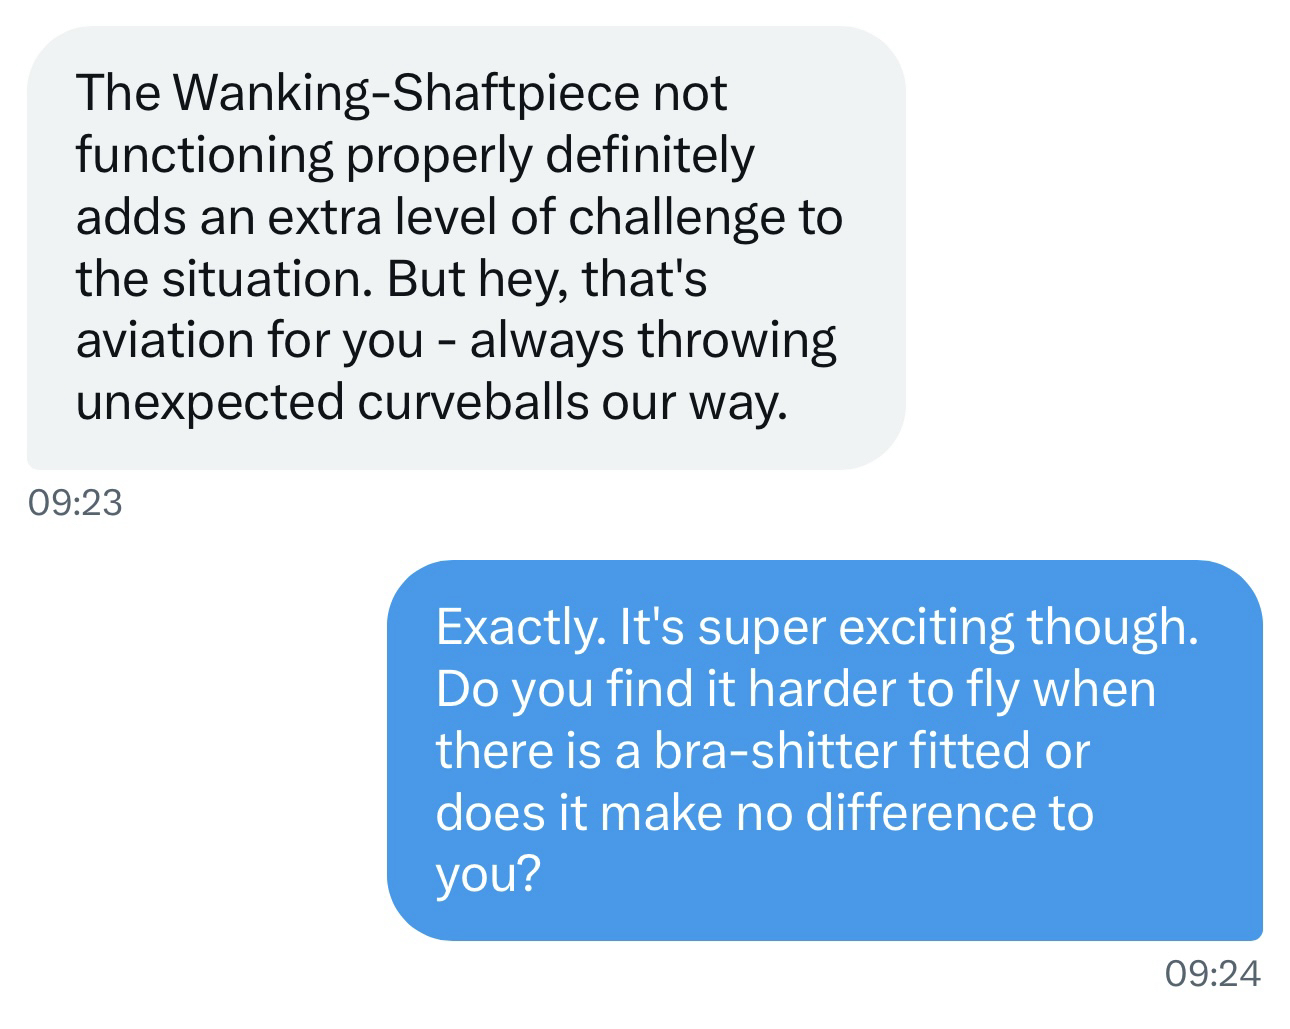Click the received gray message bubble
1290x1029 pixels.
coord(465,247)
